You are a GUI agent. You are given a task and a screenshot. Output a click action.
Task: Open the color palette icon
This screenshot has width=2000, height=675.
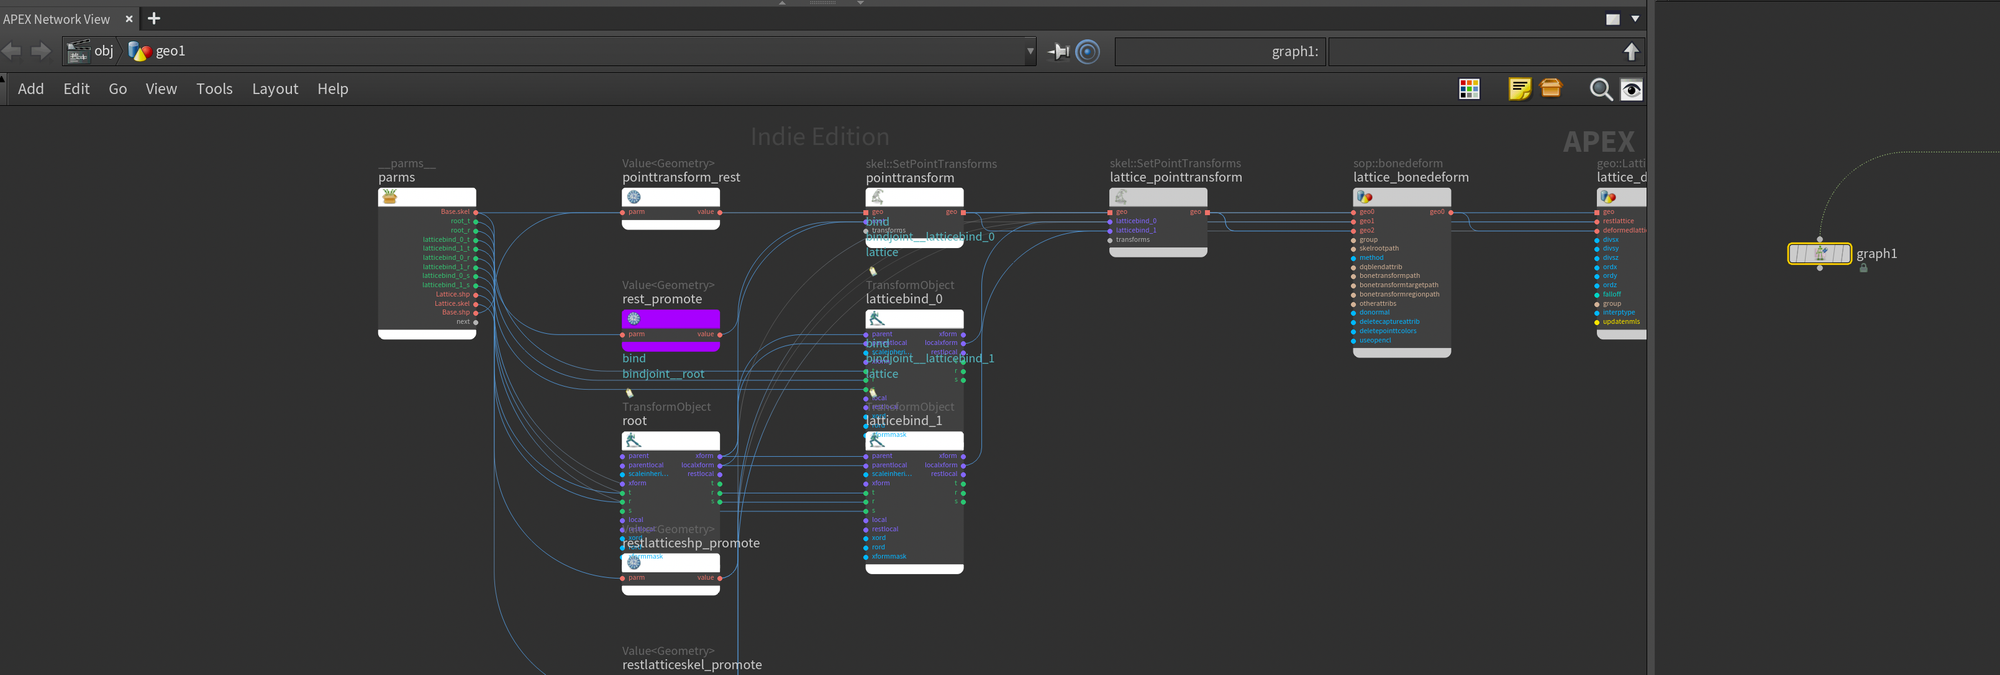[1469, 89]
